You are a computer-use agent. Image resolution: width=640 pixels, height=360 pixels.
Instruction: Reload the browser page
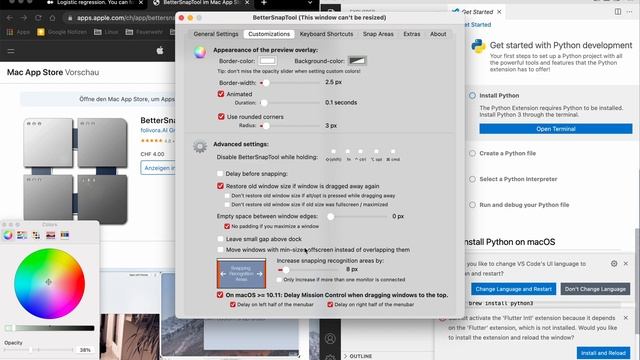[x=38, y=18]
